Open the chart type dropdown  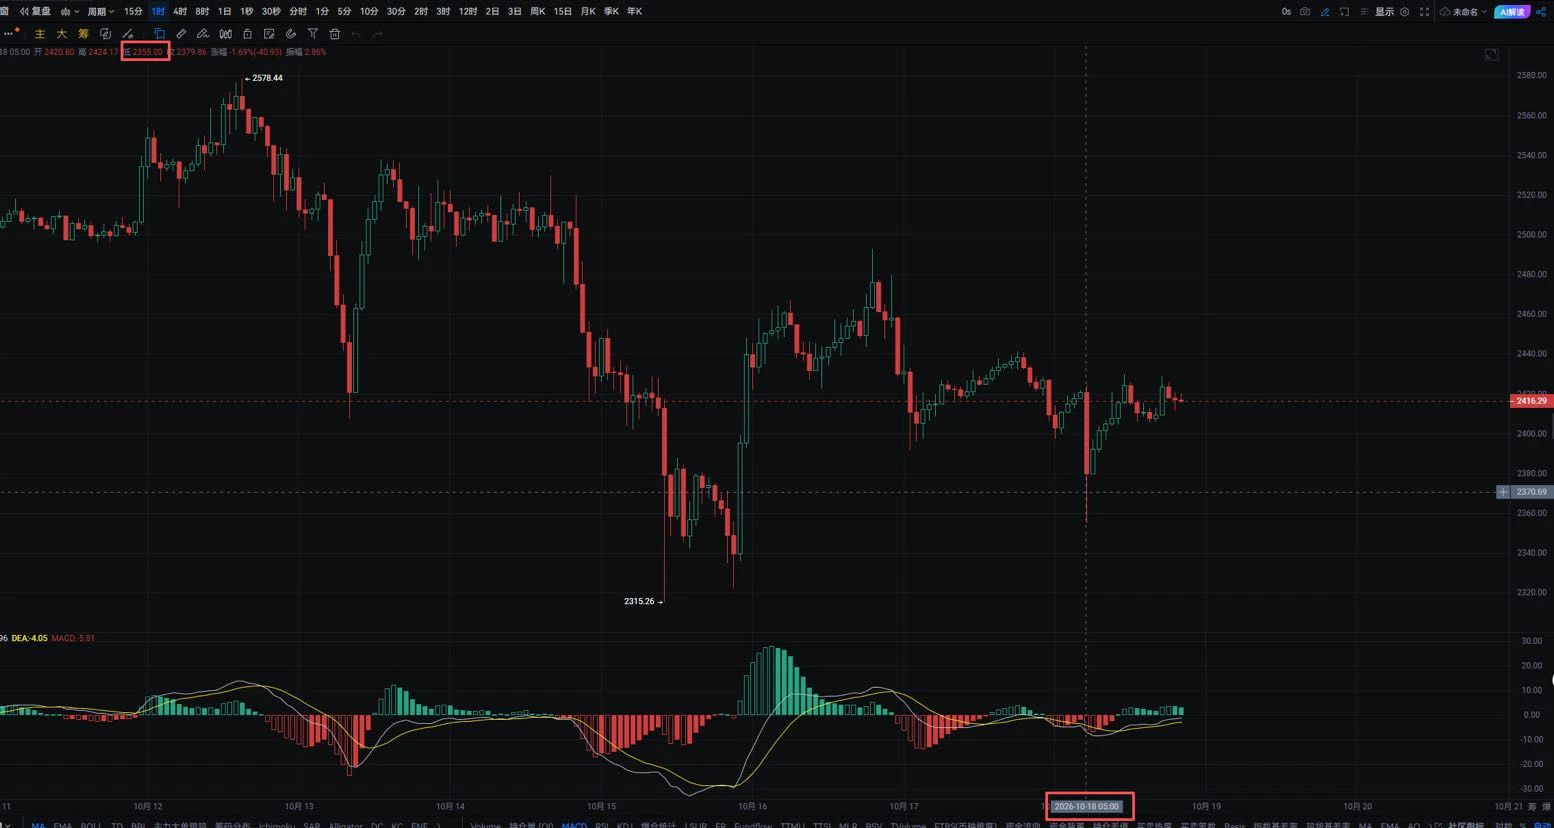(x=69, y=11)
